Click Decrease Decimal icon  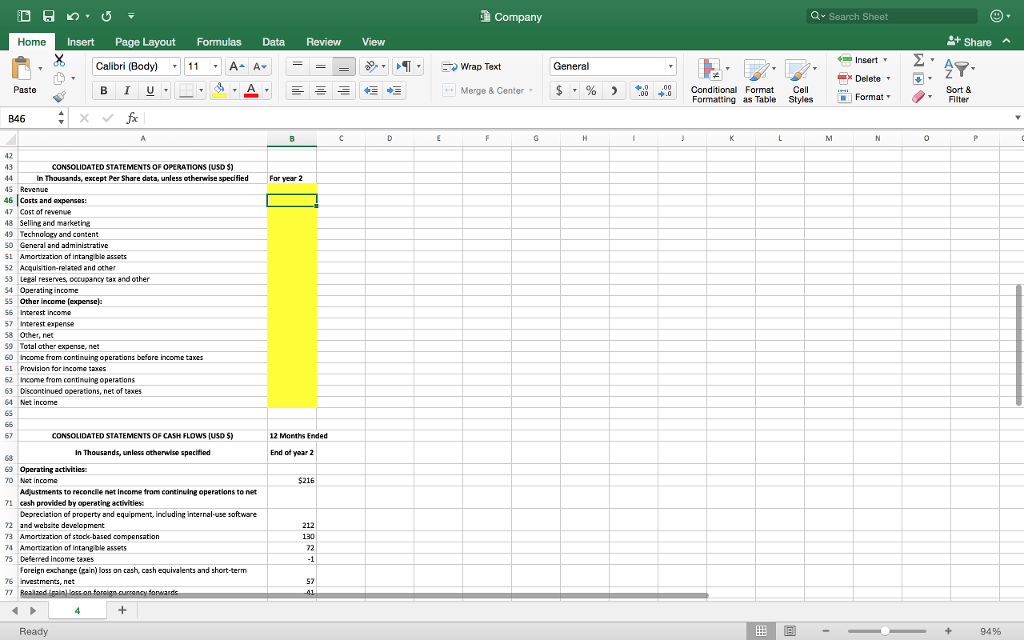click(x=665, y=90)
